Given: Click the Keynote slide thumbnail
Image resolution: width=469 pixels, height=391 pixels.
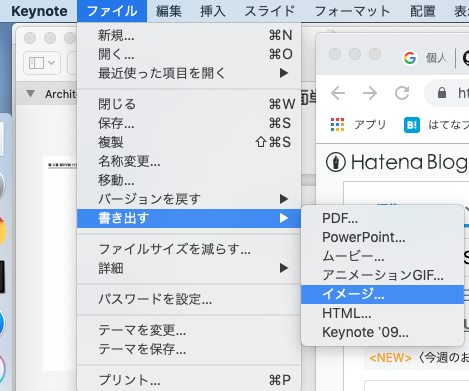Looking at the screenshot, I should [x=60, y=263].
